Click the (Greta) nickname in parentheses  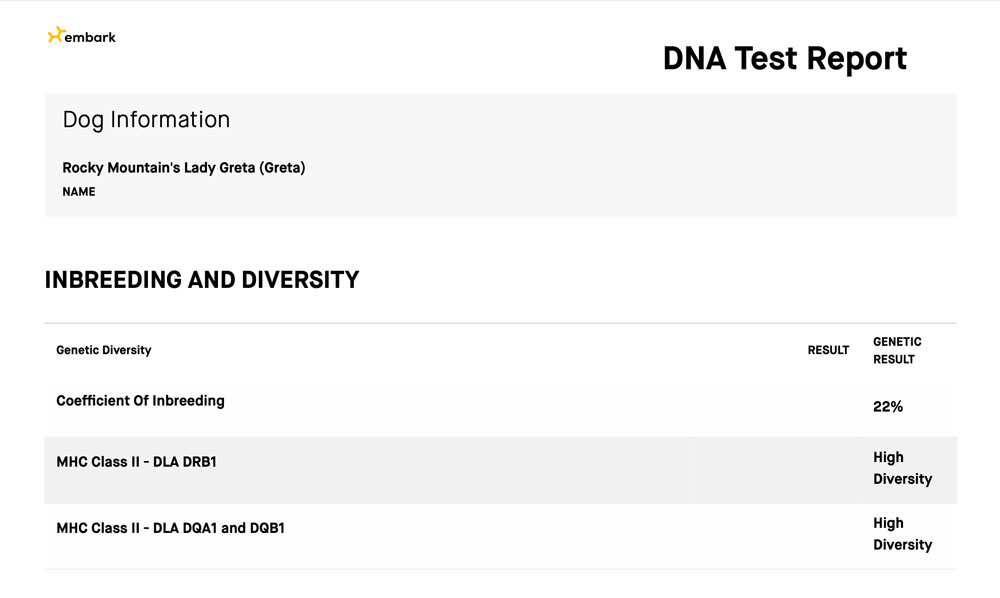pos(282,168)
